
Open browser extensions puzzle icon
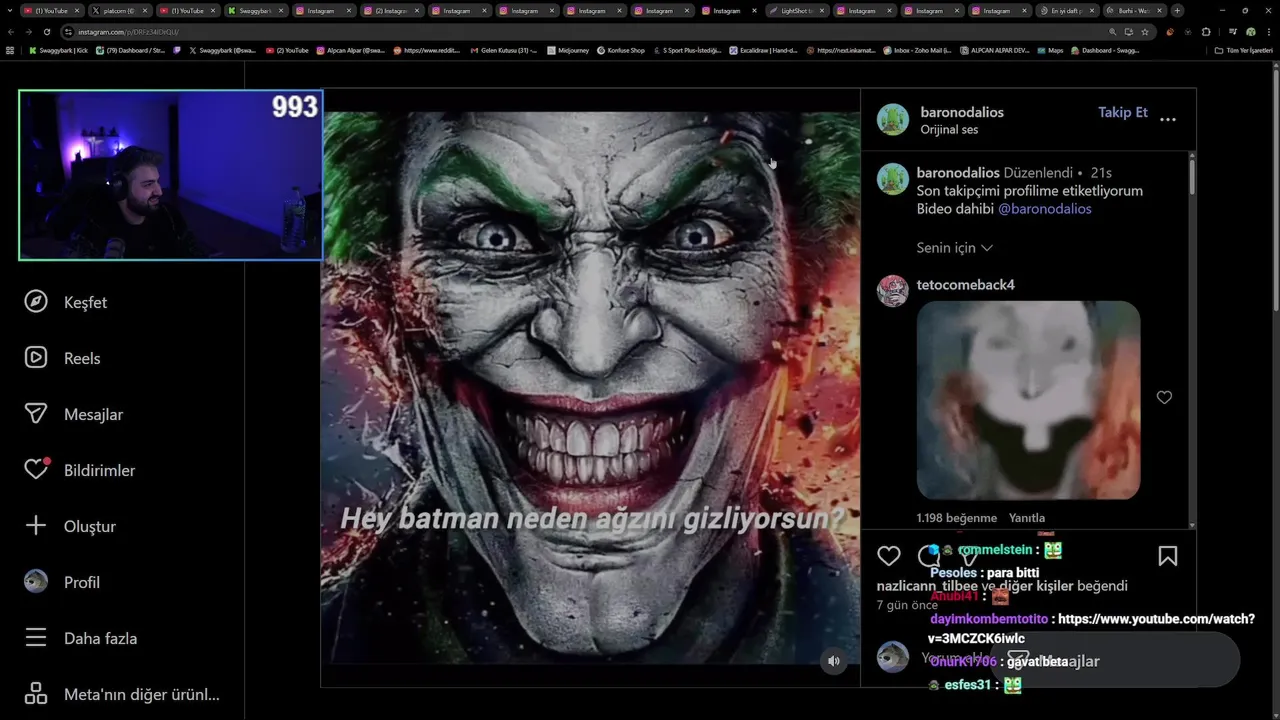pyautogui.click(x=1206, y=32)
